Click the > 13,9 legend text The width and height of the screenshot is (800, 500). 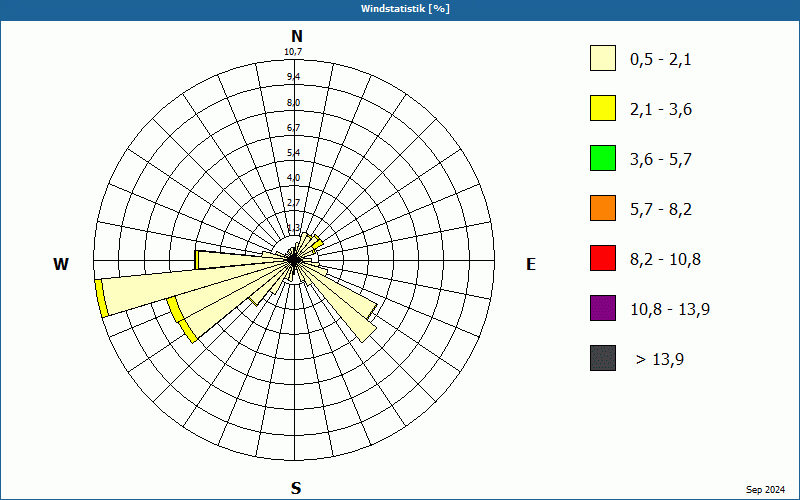tap(660, 359)
